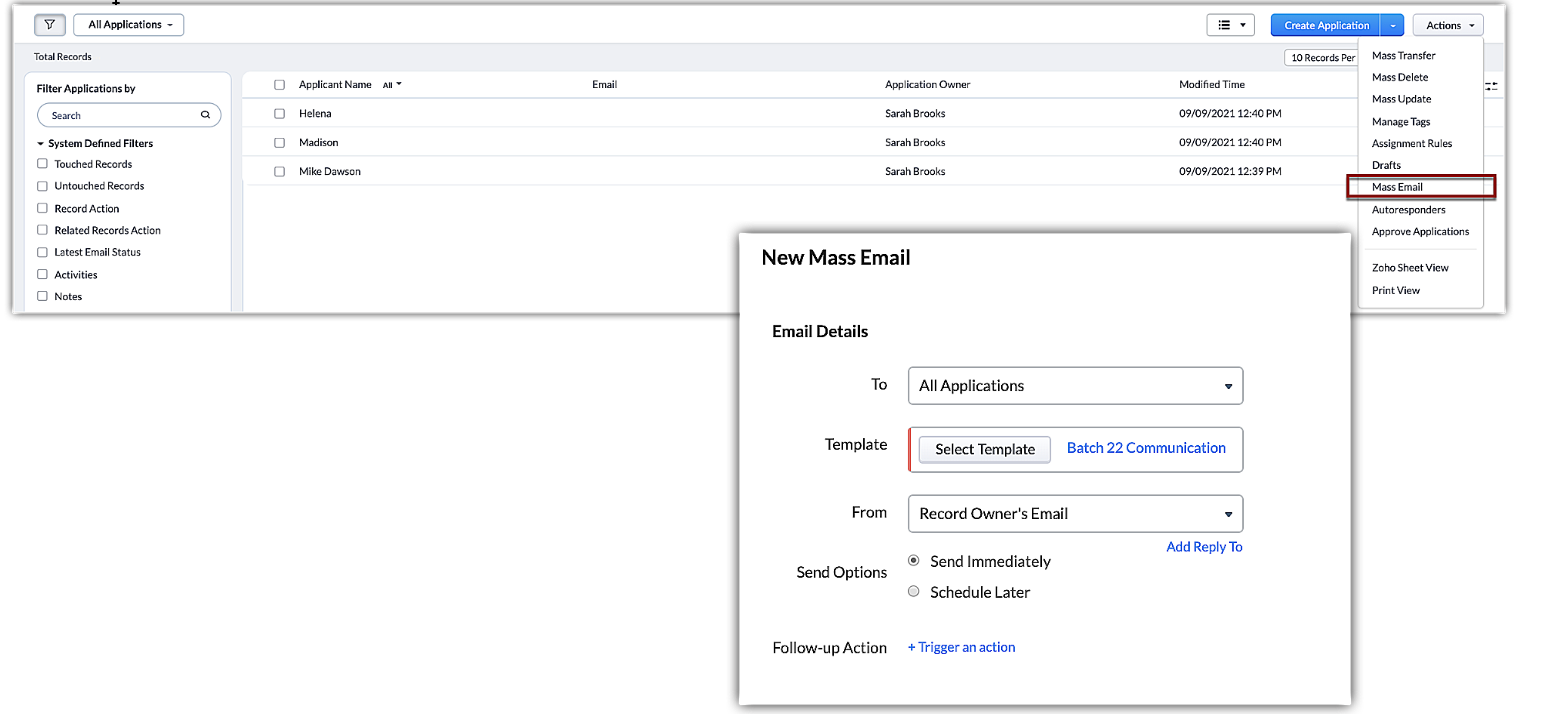Click the Add Reply To link

click(x=1204, y=547)
